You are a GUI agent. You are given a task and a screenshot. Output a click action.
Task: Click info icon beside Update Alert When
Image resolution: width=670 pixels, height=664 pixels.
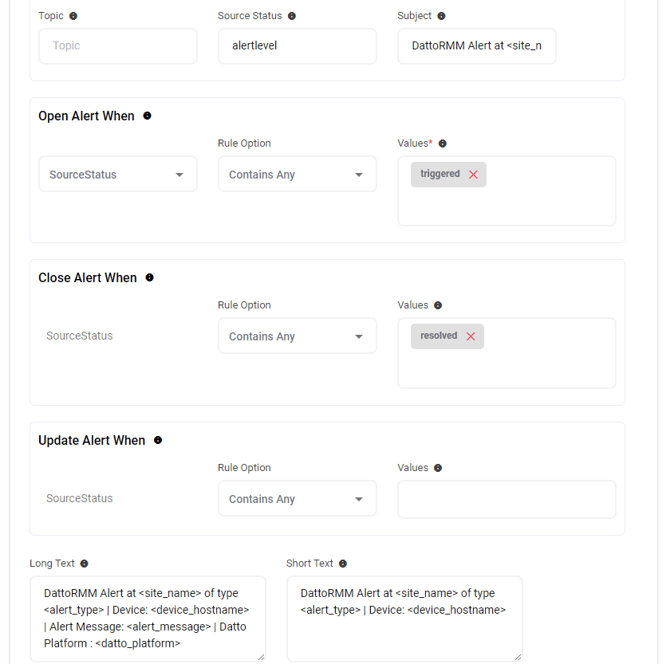pos(158,440)
